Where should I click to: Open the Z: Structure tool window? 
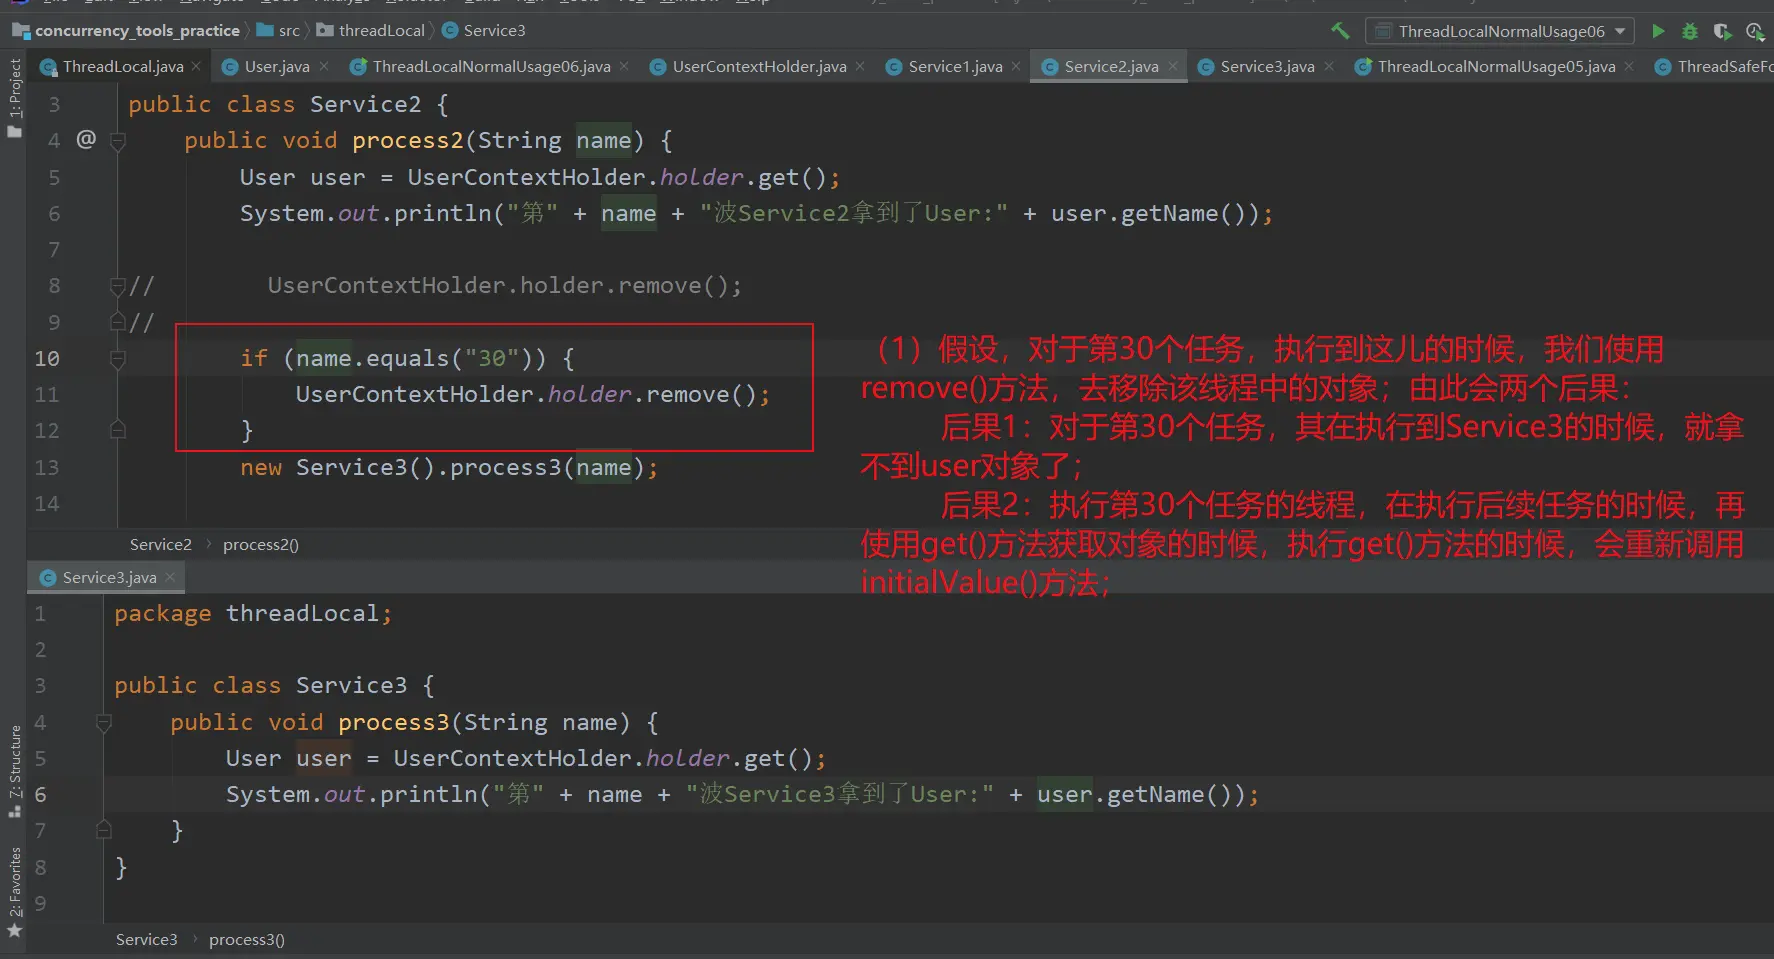tap(14, 770)
